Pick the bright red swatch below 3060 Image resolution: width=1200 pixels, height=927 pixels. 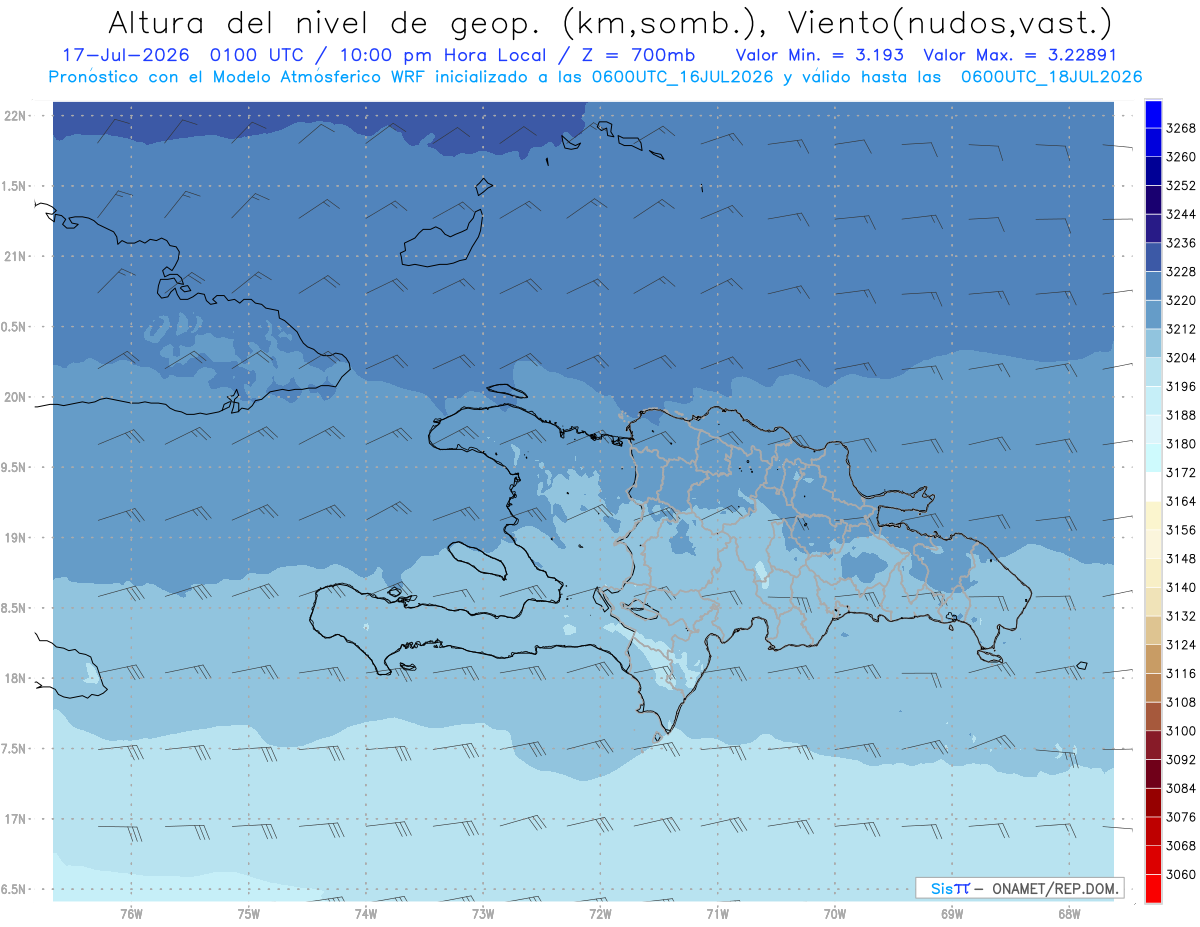coord(1152,889)
